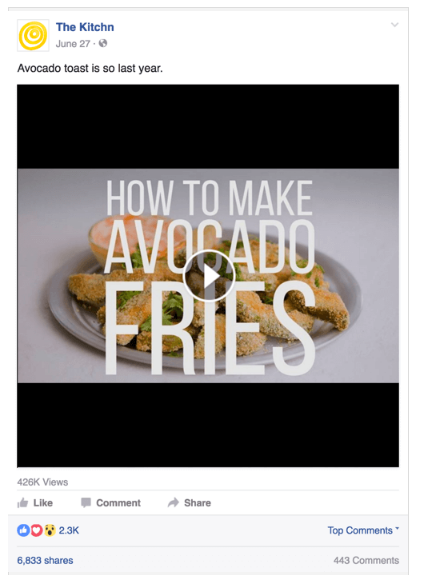Open the post options chevron menu

point(394,25)
